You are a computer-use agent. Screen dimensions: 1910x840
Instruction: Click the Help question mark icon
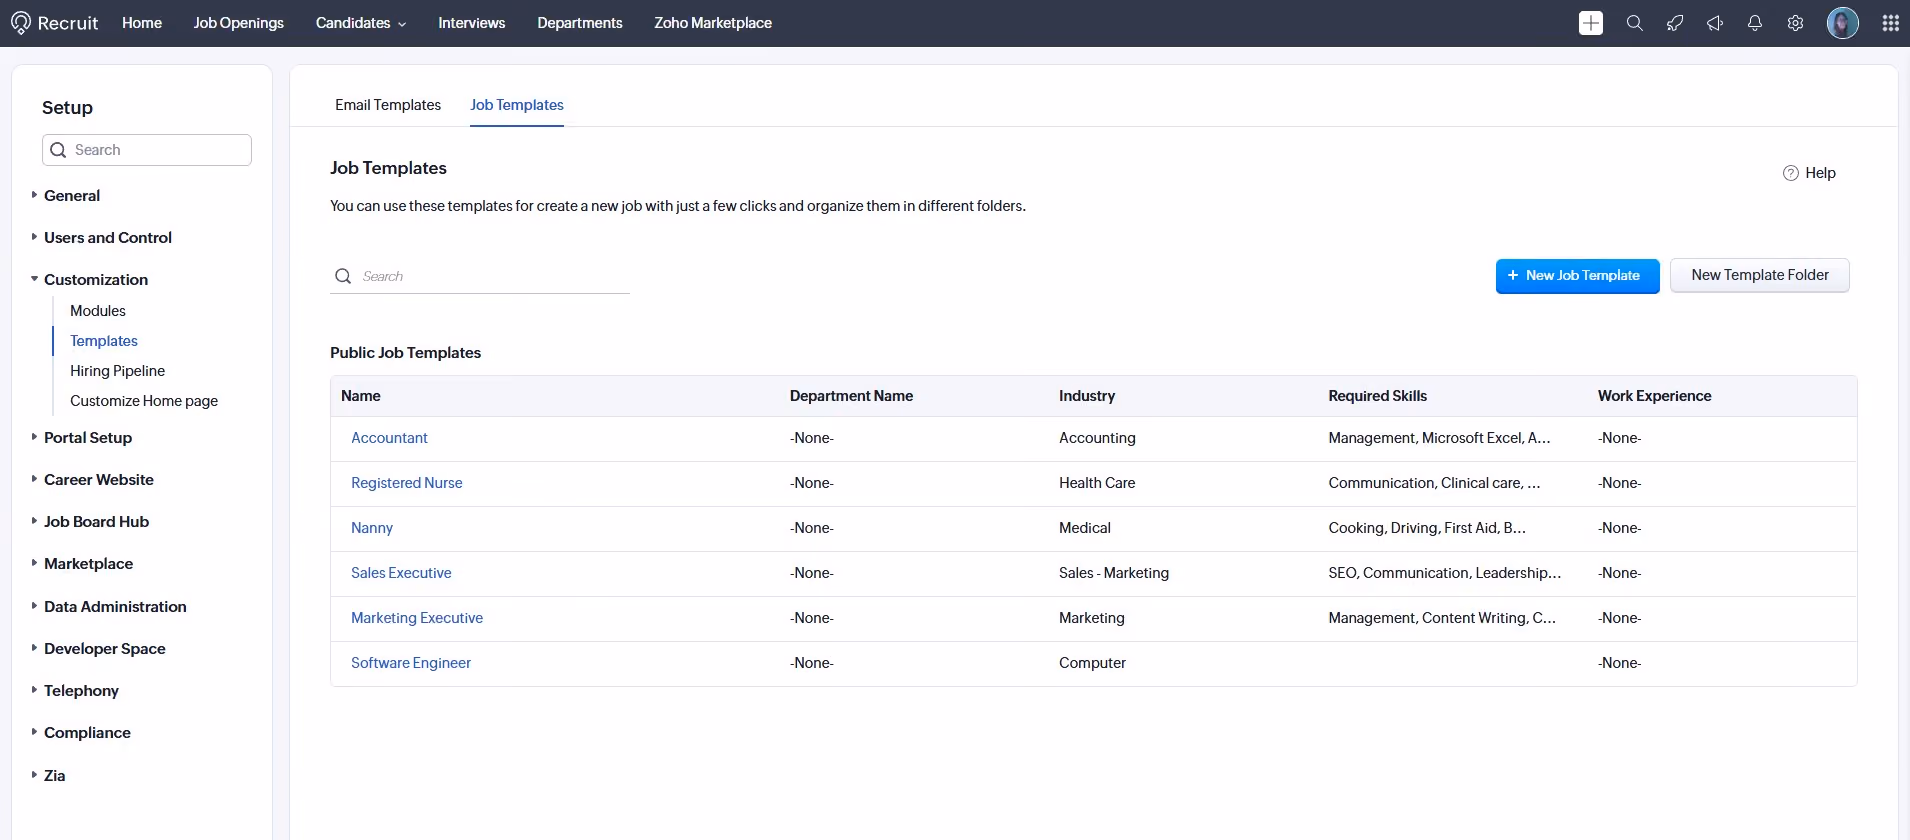[x=1791, y=173]
